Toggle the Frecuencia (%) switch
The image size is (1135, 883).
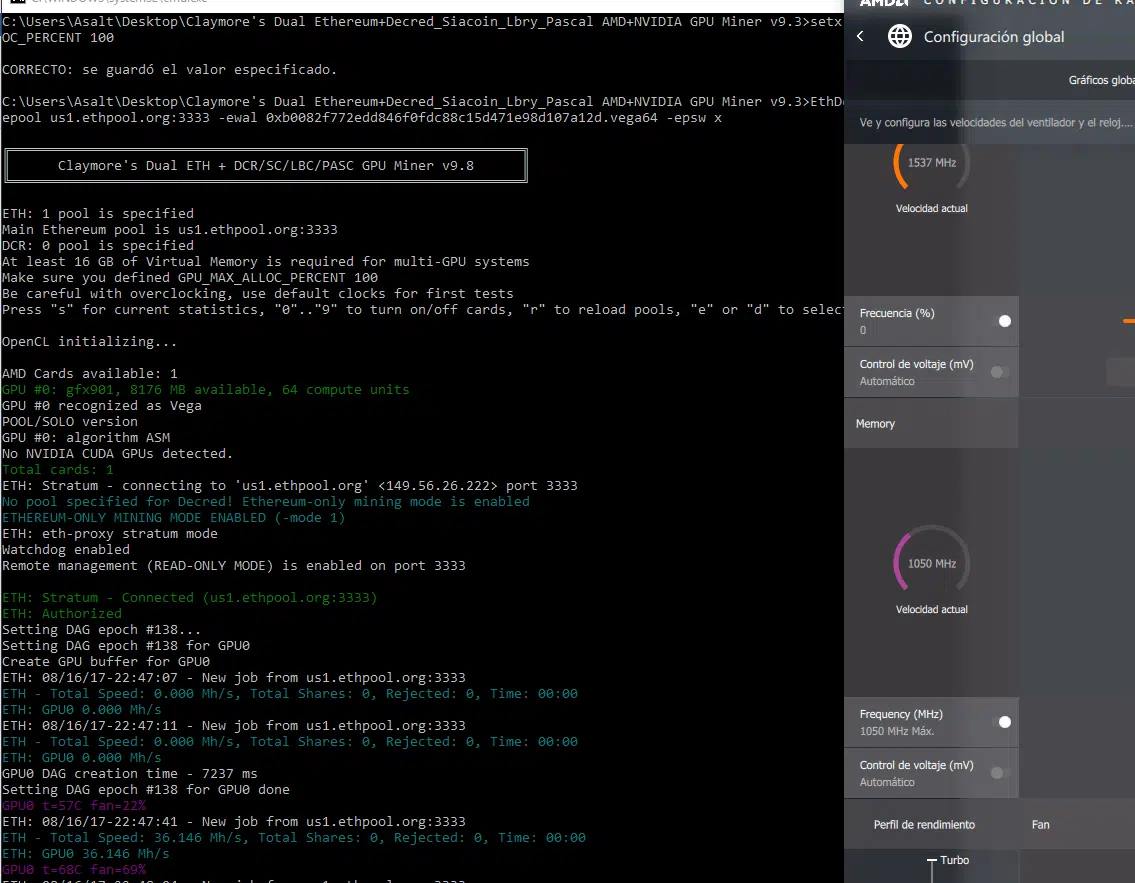point(1003,321)
